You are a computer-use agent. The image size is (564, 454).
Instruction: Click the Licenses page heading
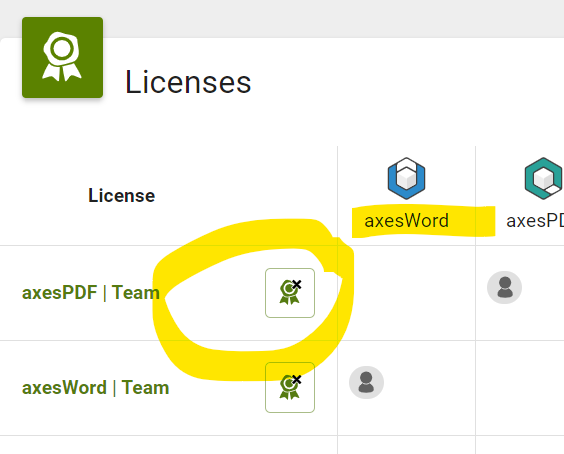point(188,82)
